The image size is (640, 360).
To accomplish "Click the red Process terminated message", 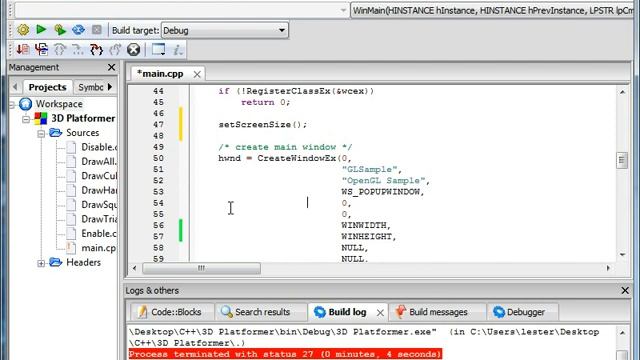I will point(285,354).
